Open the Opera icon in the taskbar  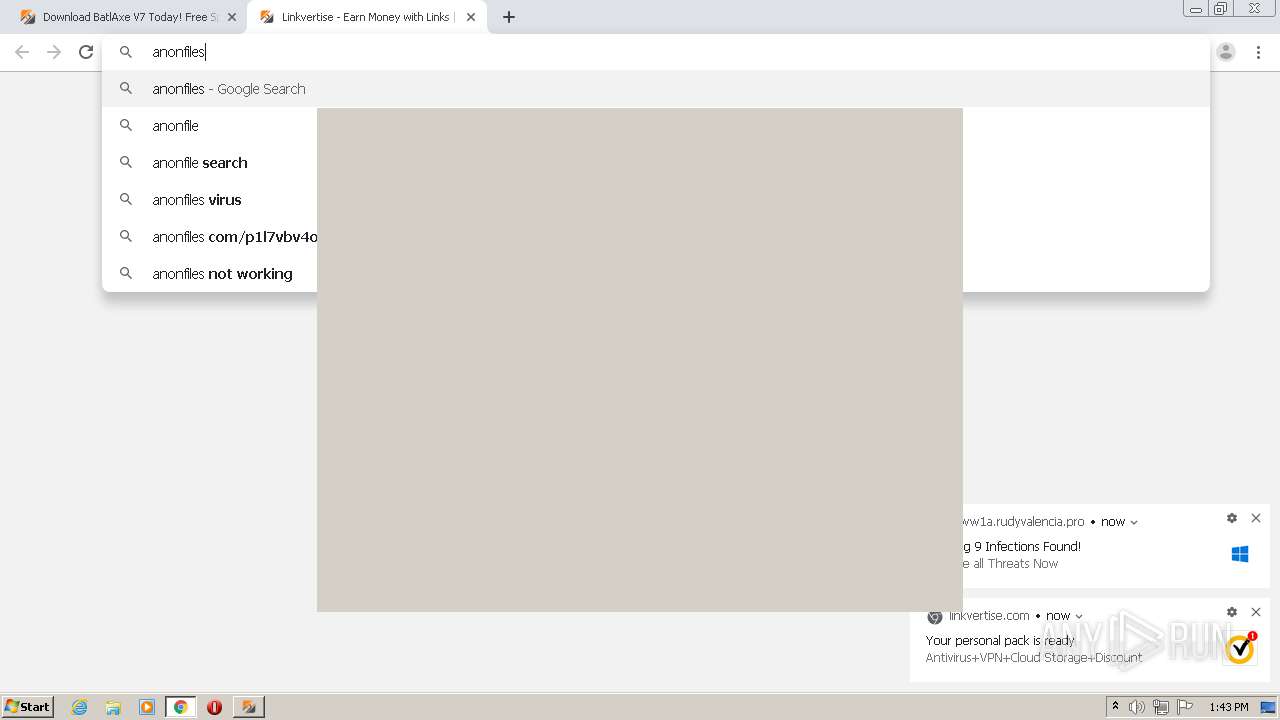(x=214, y=707)
